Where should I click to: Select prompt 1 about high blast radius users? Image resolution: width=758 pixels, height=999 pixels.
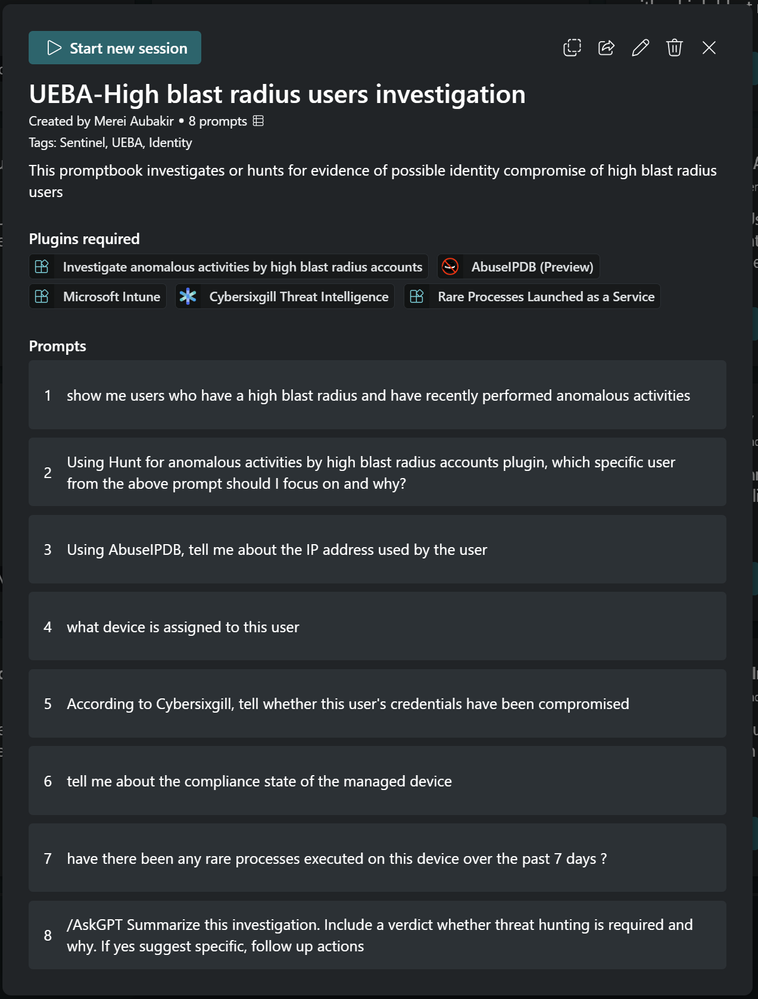coord(378,395)
